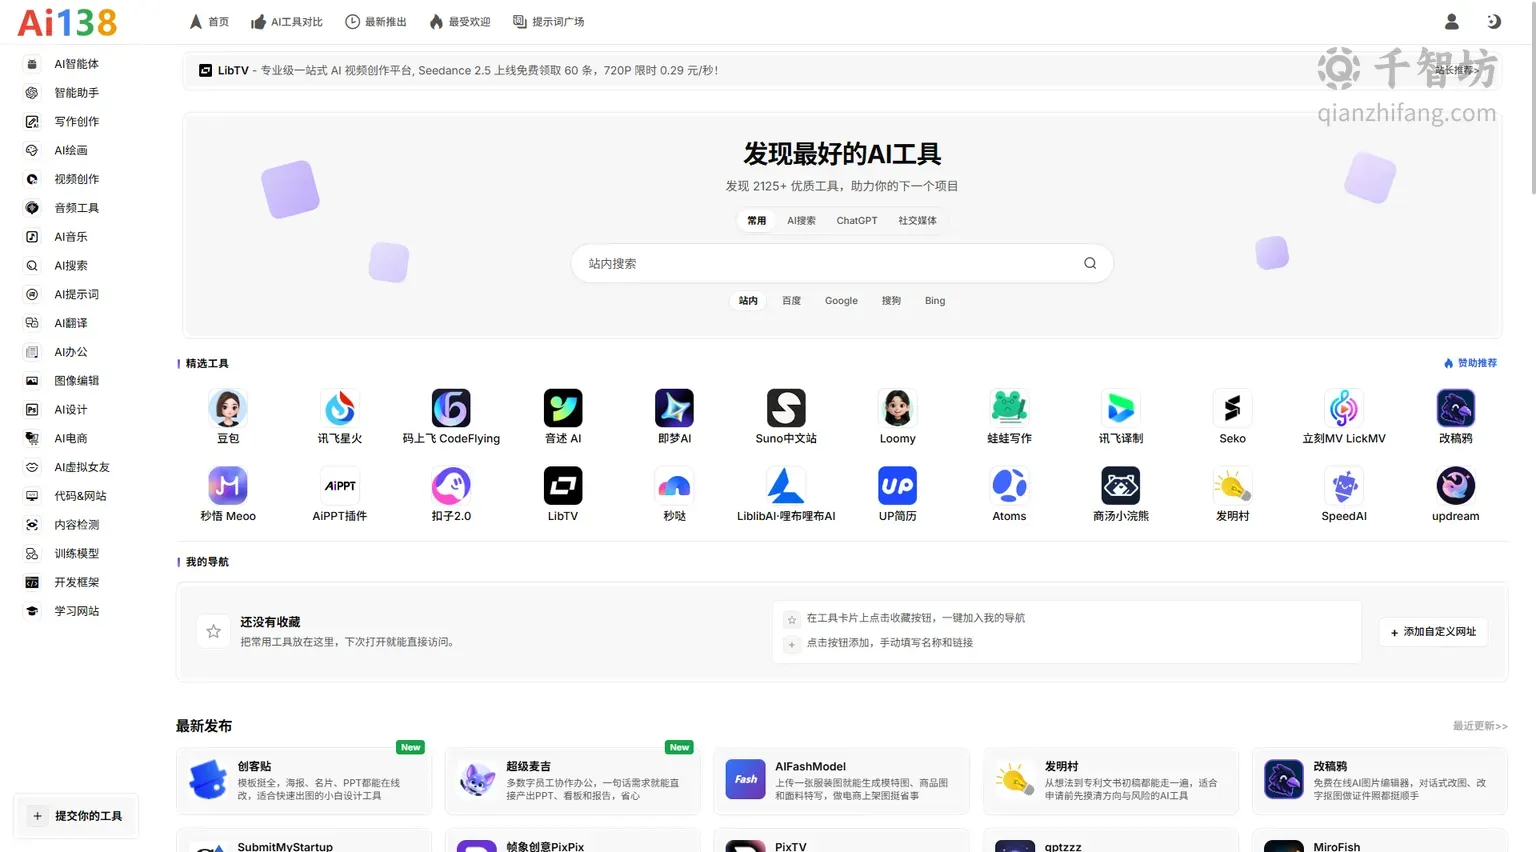Open the AIFashModel tool card

[841, 781]
